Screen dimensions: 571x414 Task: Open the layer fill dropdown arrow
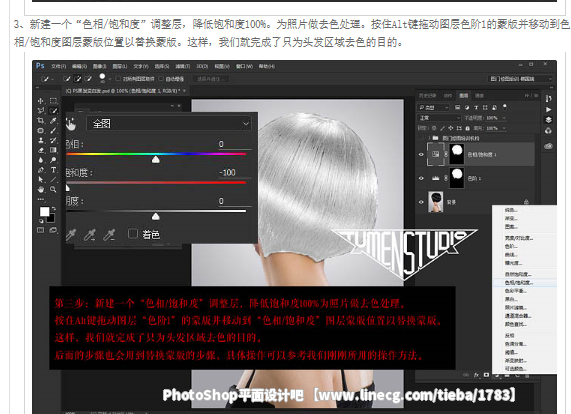pyautogui.click(x=504, y=128)
